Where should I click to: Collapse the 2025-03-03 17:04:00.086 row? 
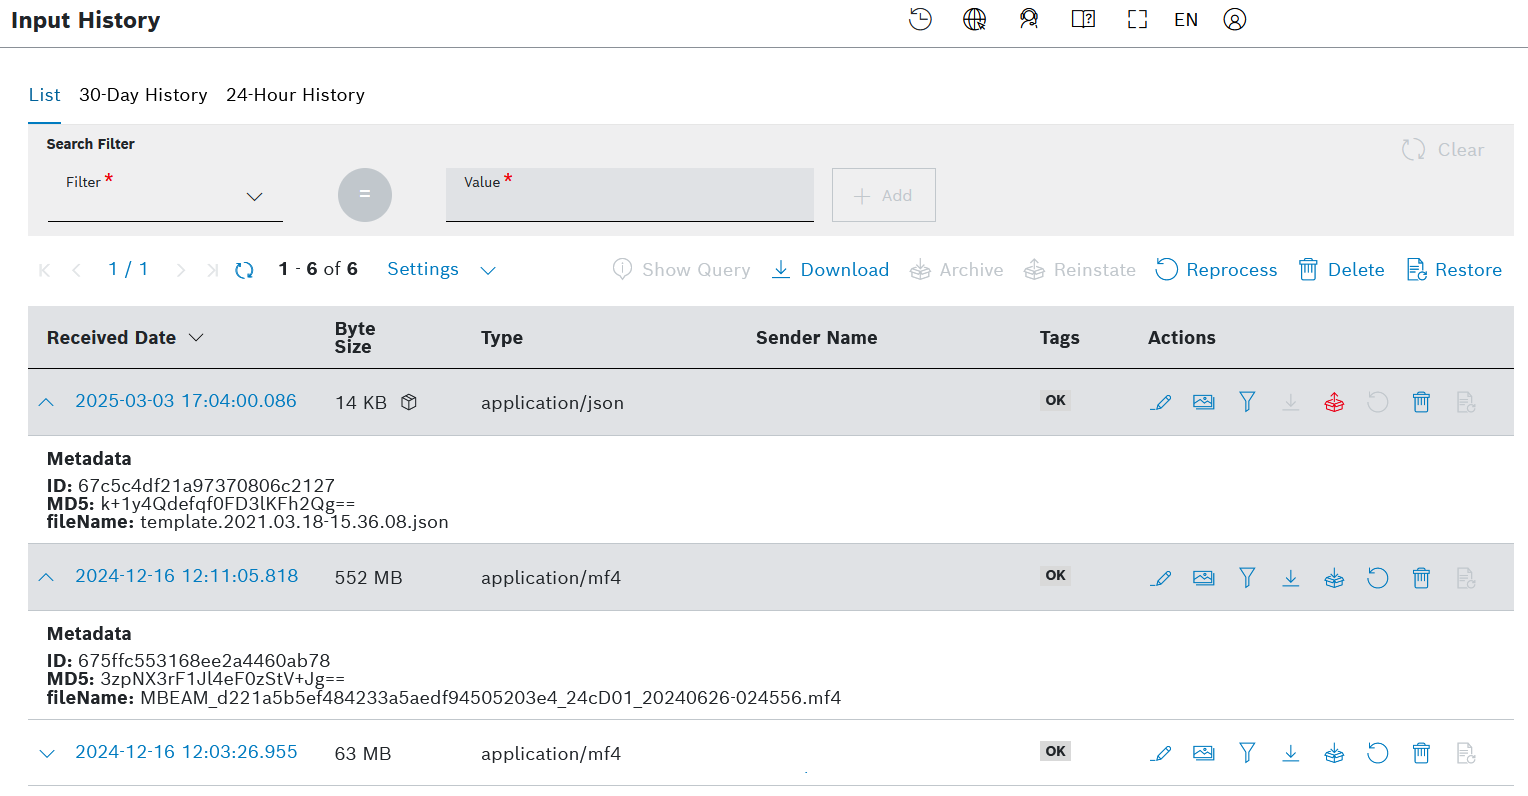click(x=46, y=402)
